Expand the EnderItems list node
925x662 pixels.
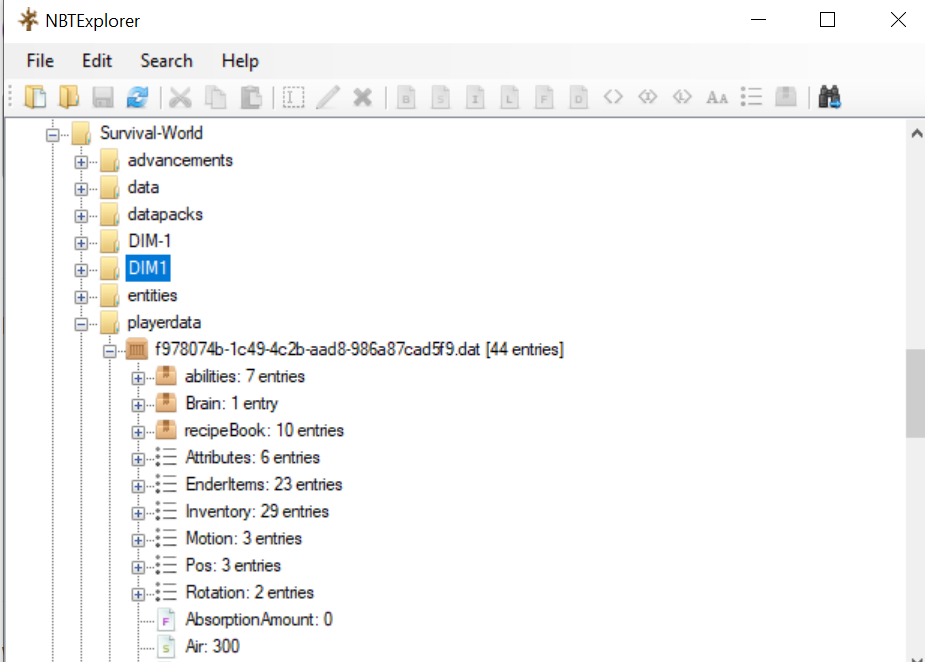pos(138,486)
